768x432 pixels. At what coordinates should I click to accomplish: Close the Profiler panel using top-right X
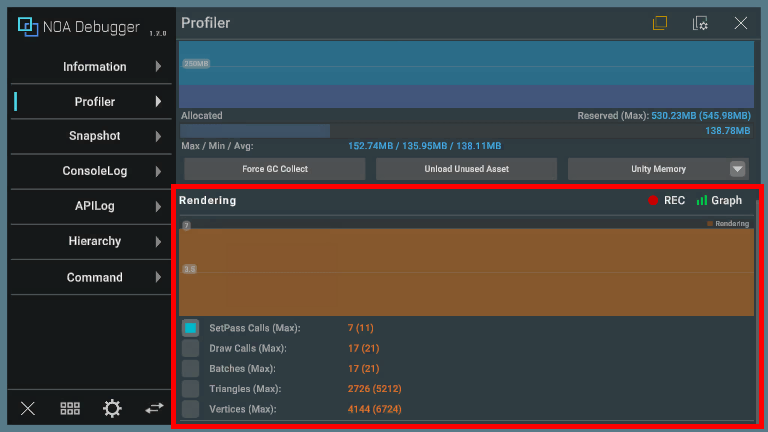tap(741, 23)
